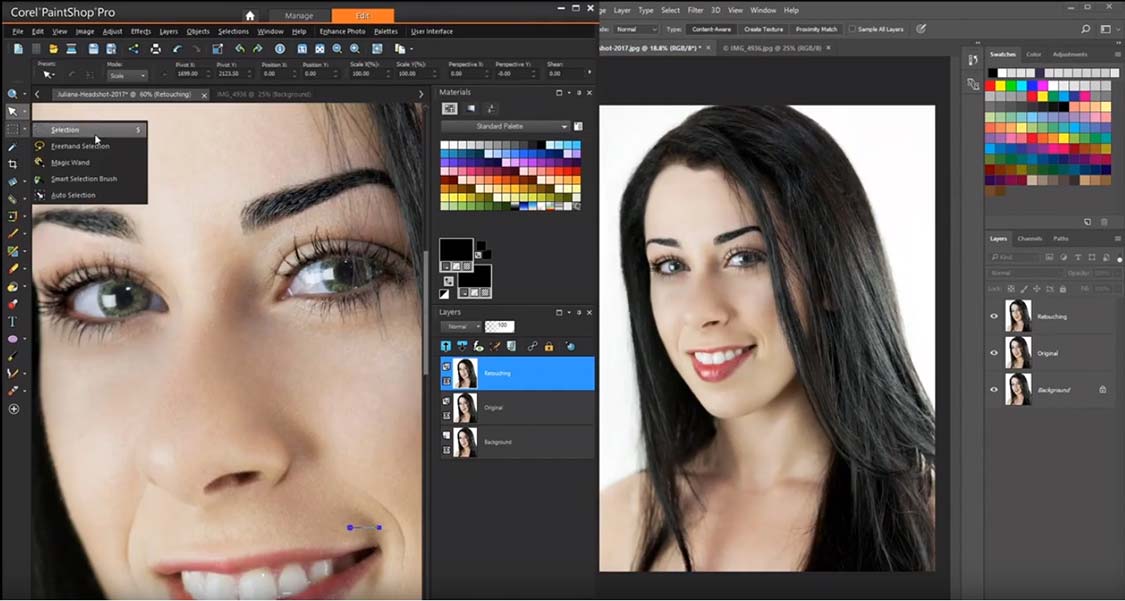The image size is (1125, 601).
Task: Select the Retouching layer thumbnail in PaintShop
Action: pos(465,373)
